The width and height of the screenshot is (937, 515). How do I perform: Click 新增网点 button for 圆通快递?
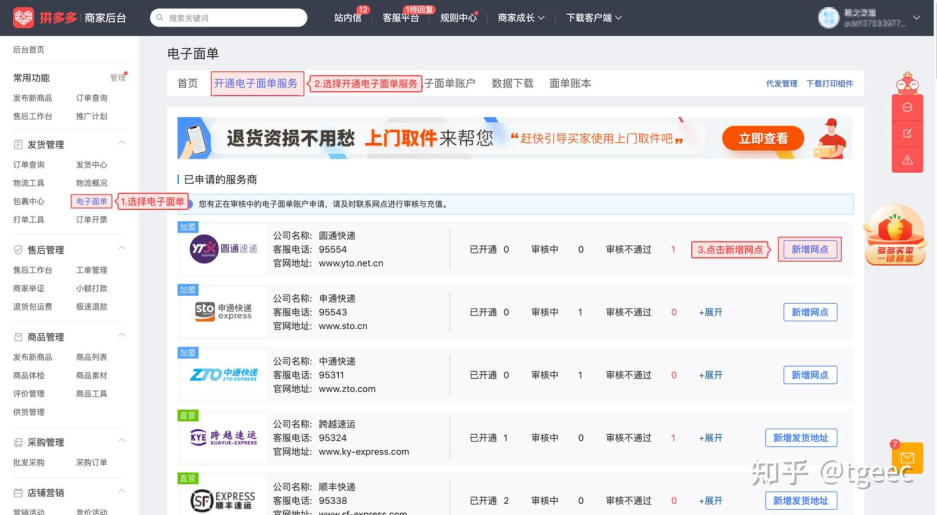click(809, 250)
